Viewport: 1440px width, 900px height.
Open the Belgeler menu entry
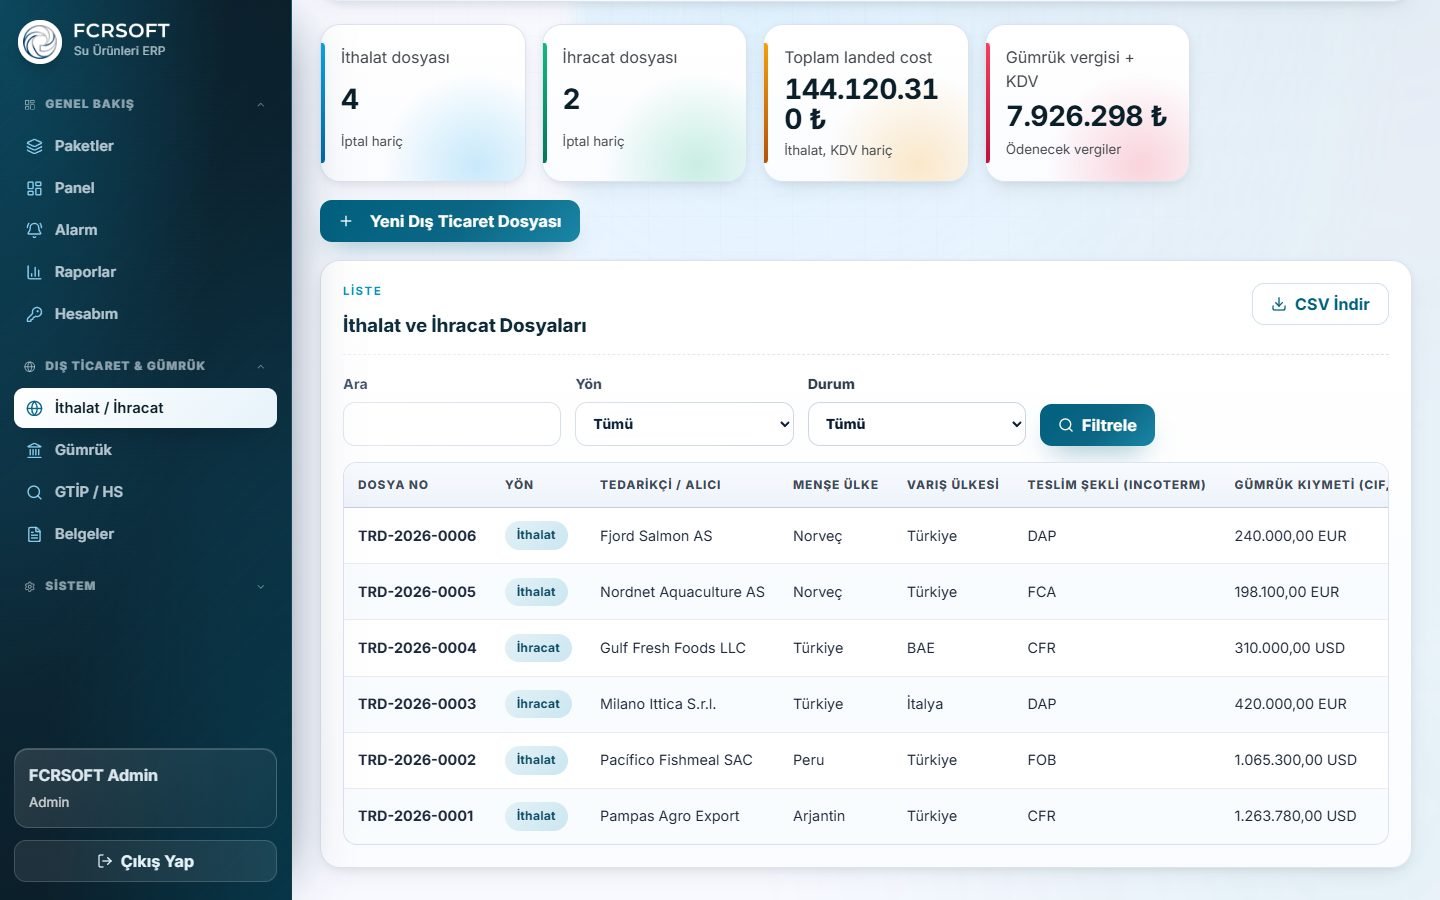pos(145,534)
